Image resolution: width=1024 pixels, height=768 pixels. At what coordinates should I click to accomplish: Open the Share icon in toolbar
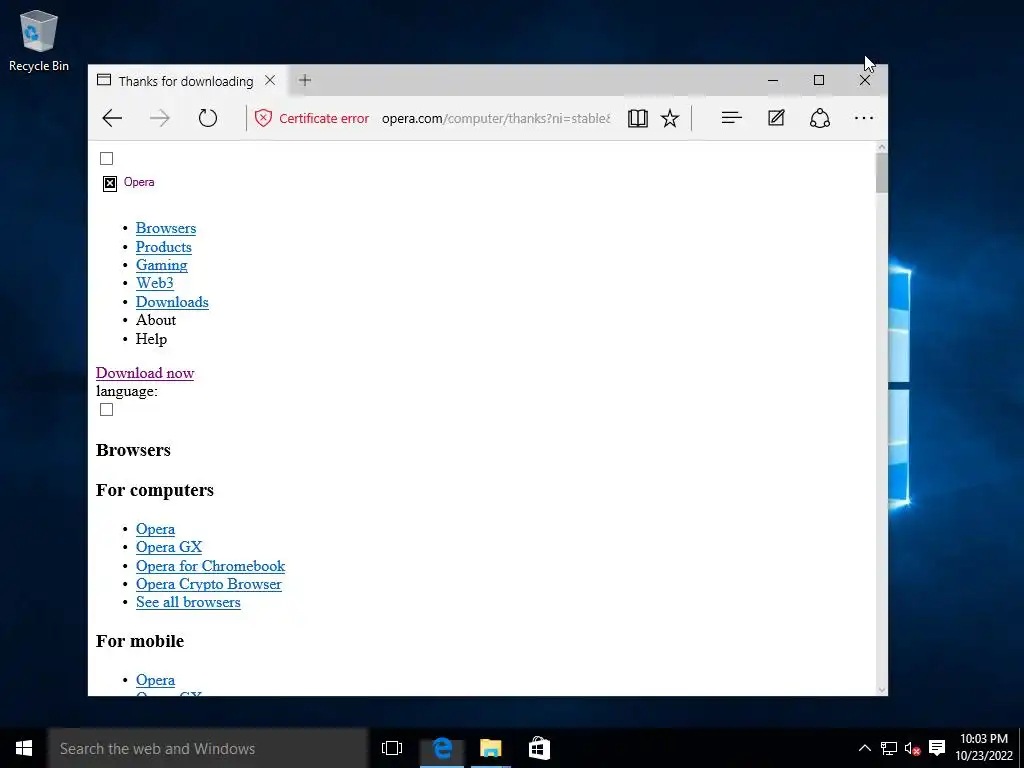820,118
